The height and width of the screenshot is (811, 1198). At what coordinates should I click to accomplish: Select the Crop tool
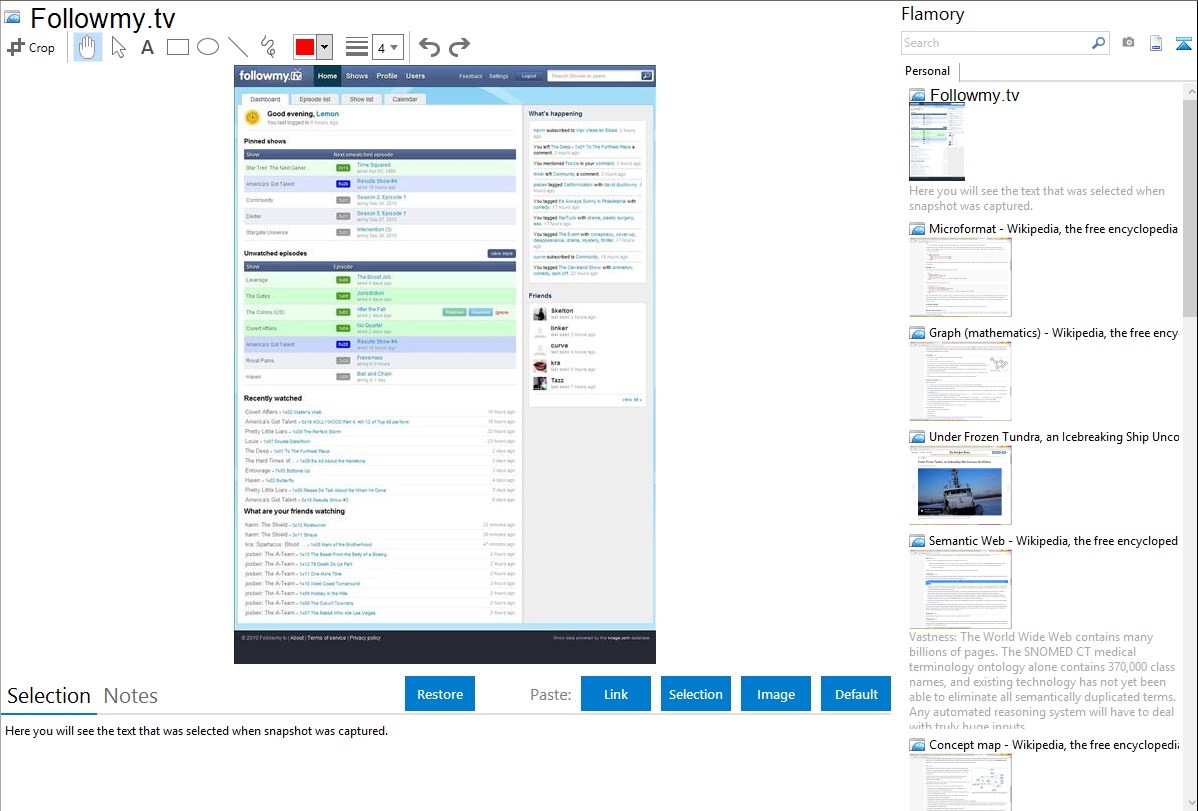point(31,47)
